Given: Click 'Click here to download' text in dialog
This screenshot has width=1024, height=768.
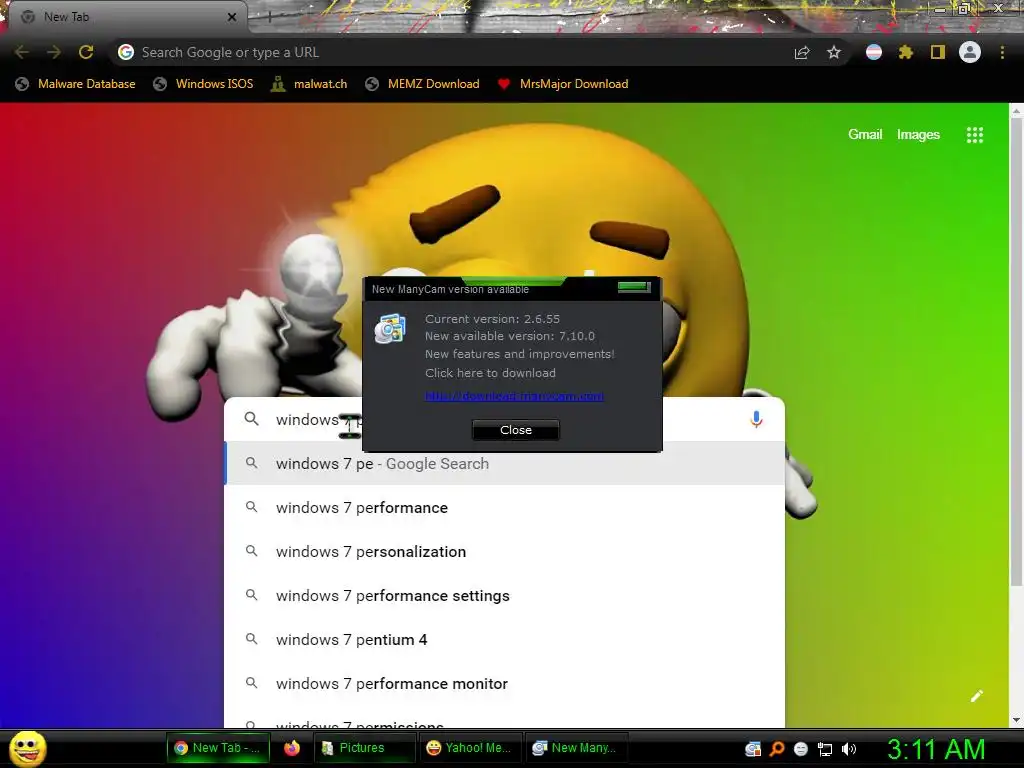Looking at the screenshot, I should click(x=490, y=373).
